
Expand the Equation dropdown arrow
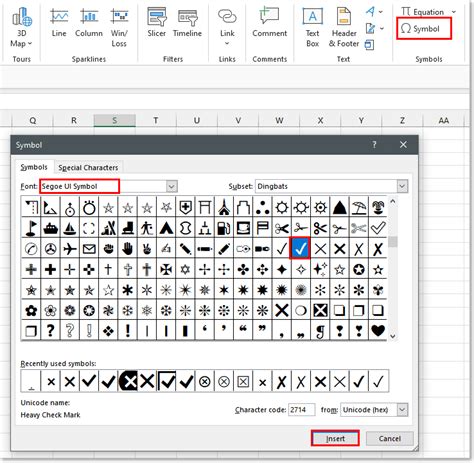pyautogui.click(x=454, y=12)
